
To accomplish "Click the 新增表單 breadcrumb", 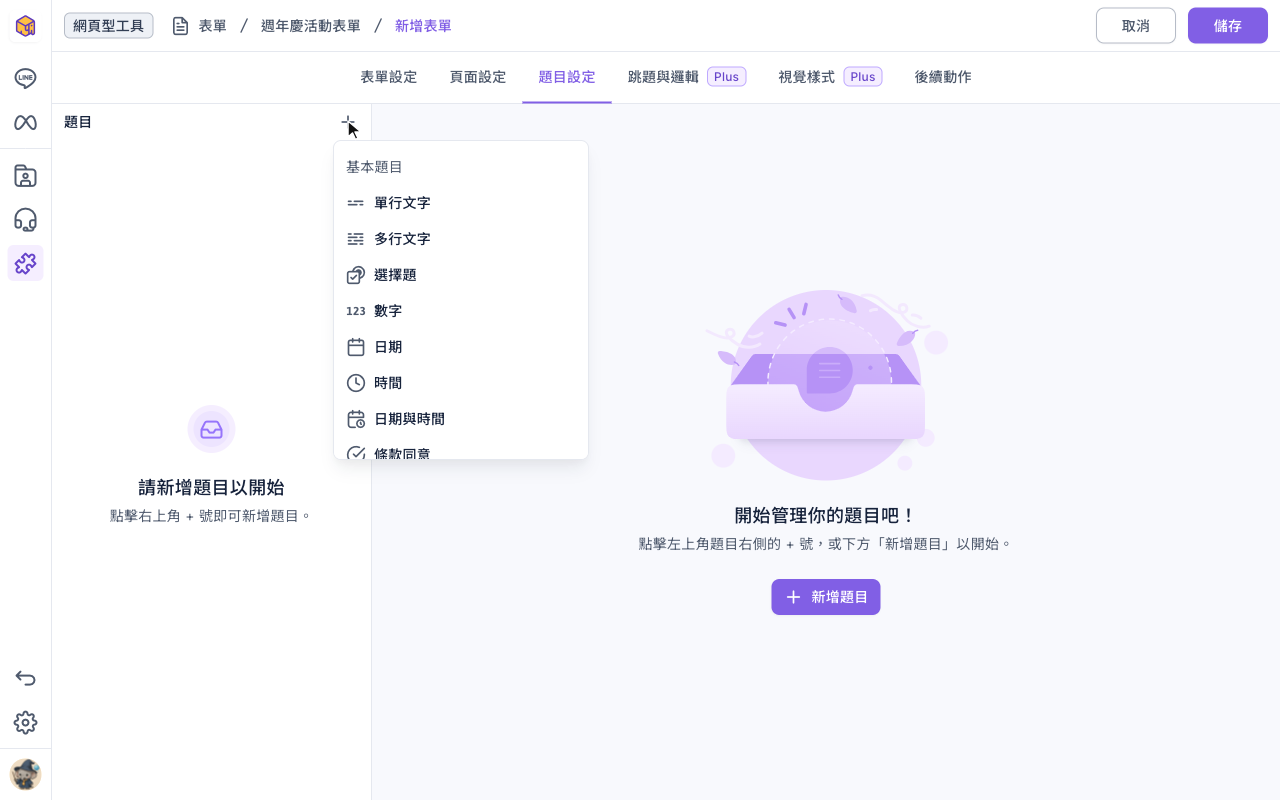I will click(x=423, y=26).
